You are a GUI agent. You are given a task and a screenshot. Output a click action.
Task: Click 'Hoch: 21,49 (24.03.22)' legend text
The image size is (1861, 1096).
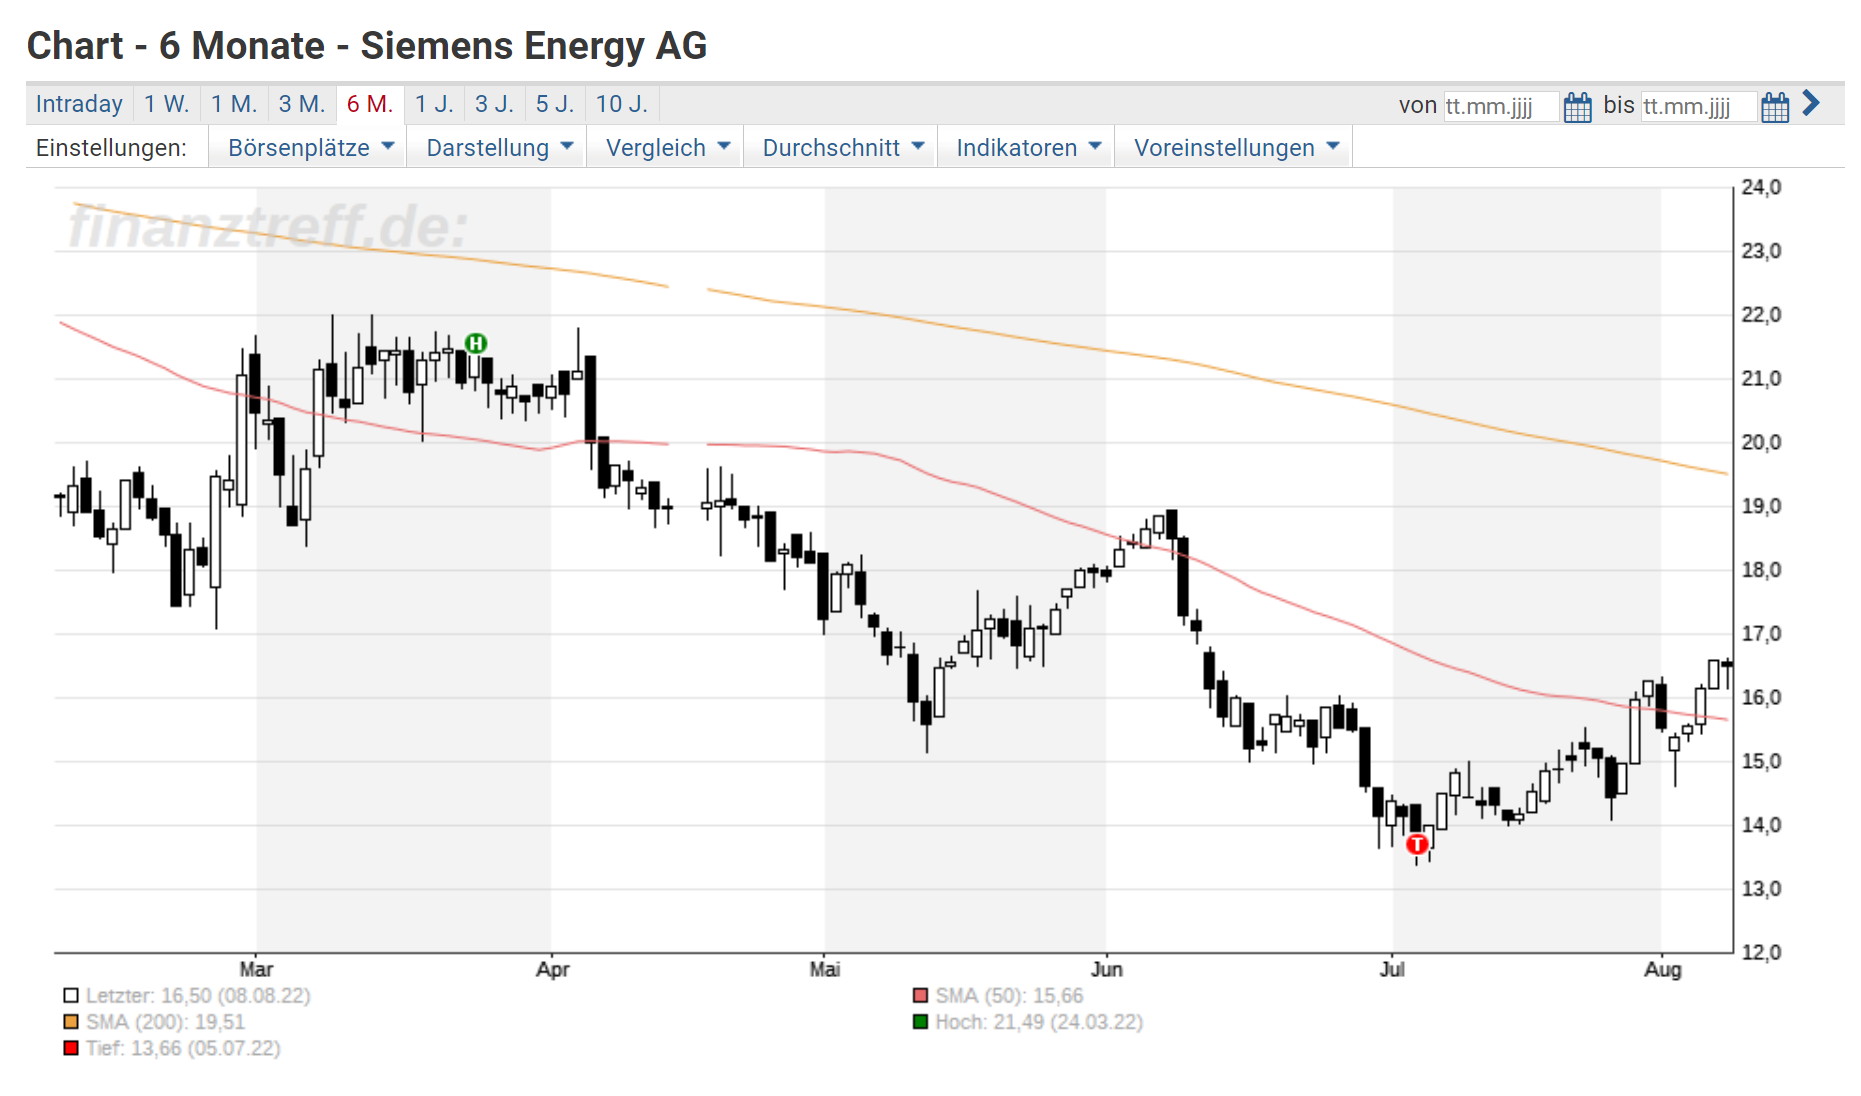click(x=1039, y=1021)
